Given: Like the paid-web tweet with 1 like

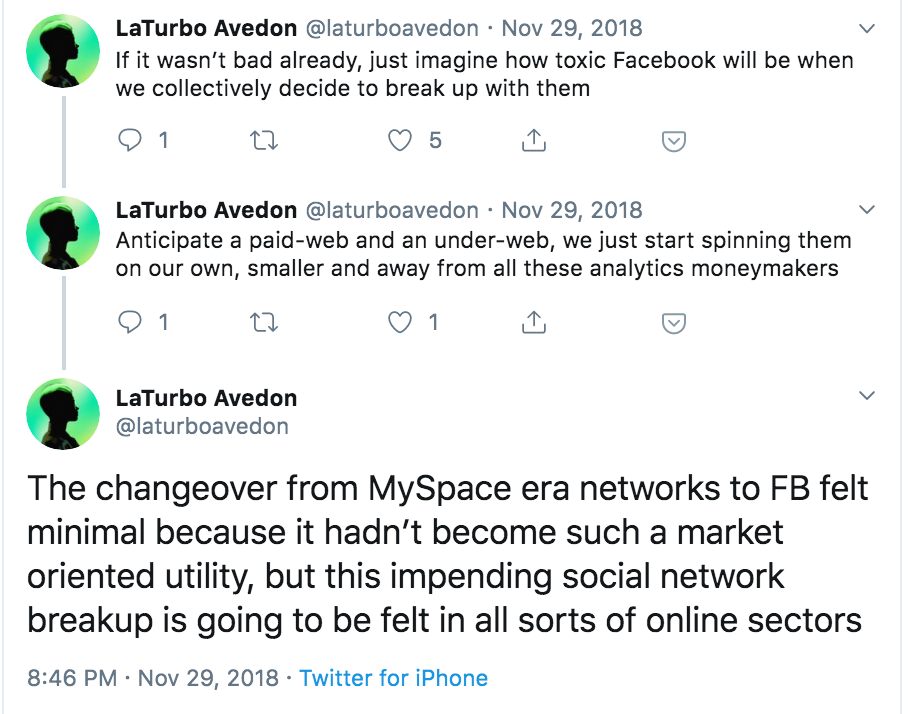Looking at the screenshot, I should [400, 322].
